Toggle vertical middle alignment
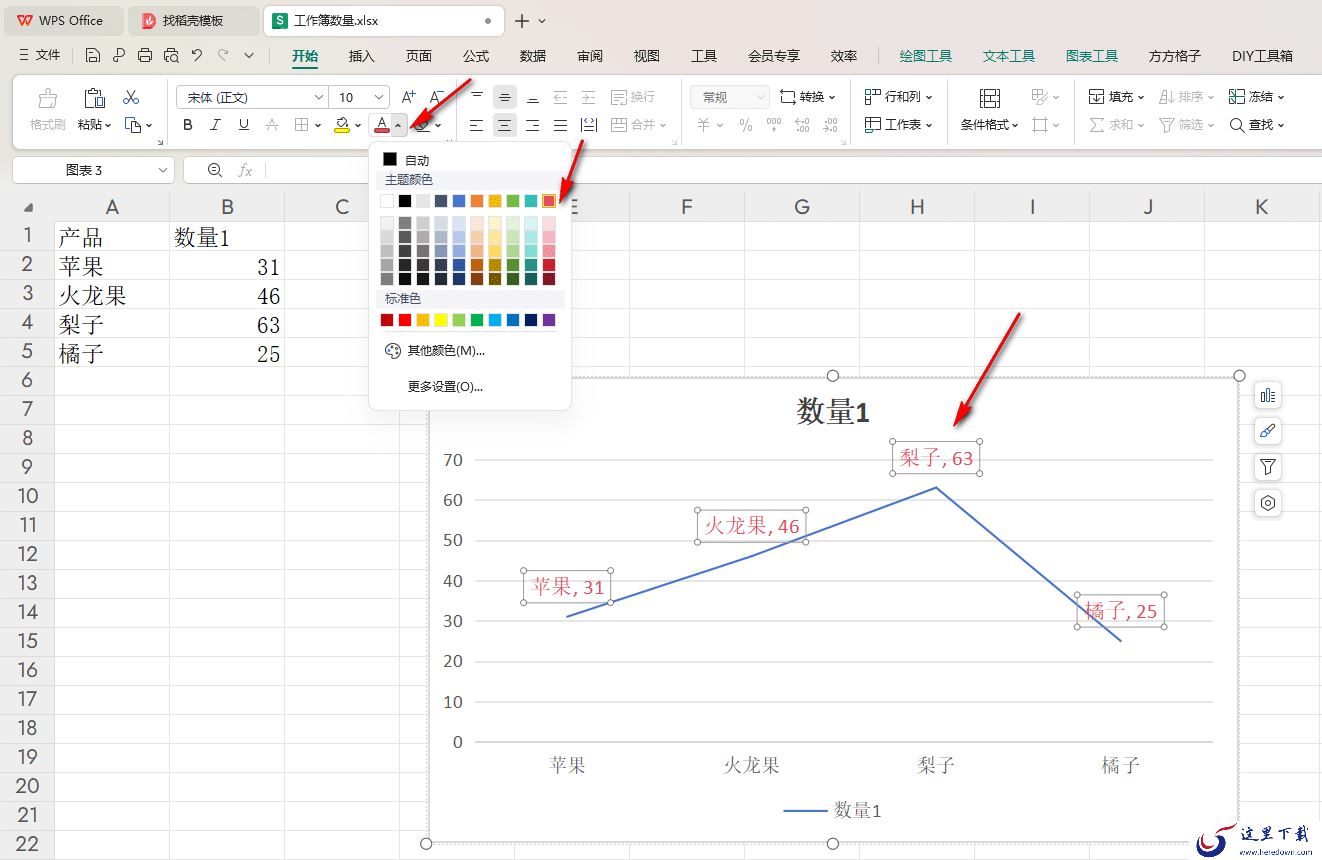The width and height of the screenshot is (1322, 860). [x=505, y=97]
